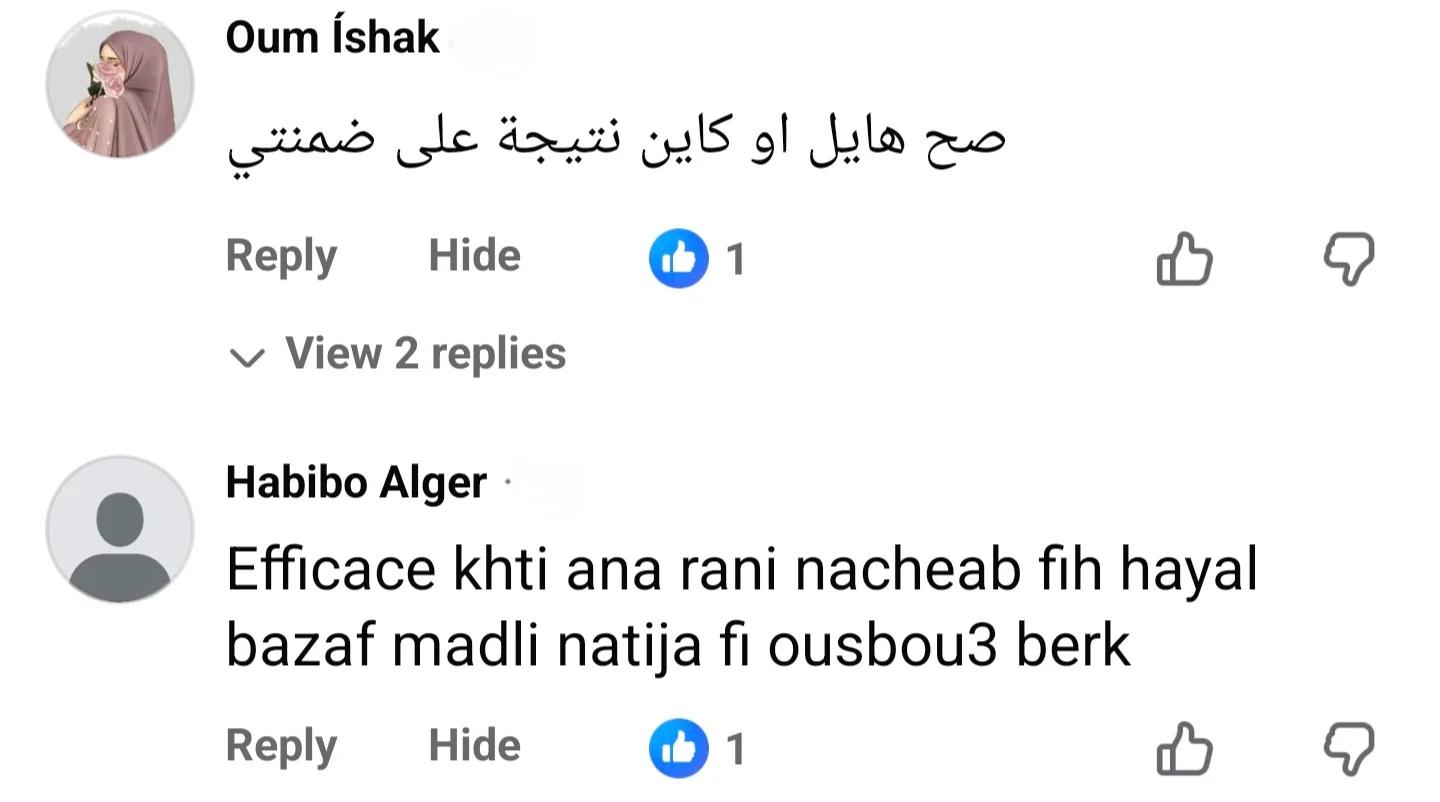Click the Habibo Alger username
The width and height of the screenshot is (1440, 802).
[356, 484]
